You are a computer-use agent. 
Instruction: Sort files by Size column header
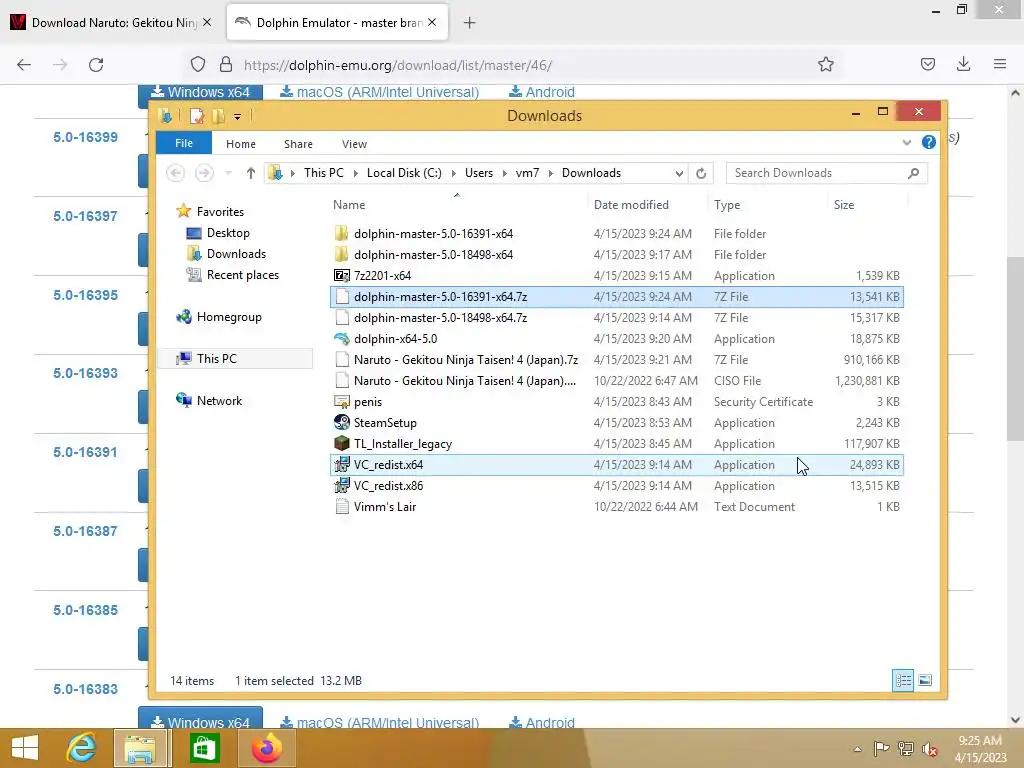coord(867,204)
